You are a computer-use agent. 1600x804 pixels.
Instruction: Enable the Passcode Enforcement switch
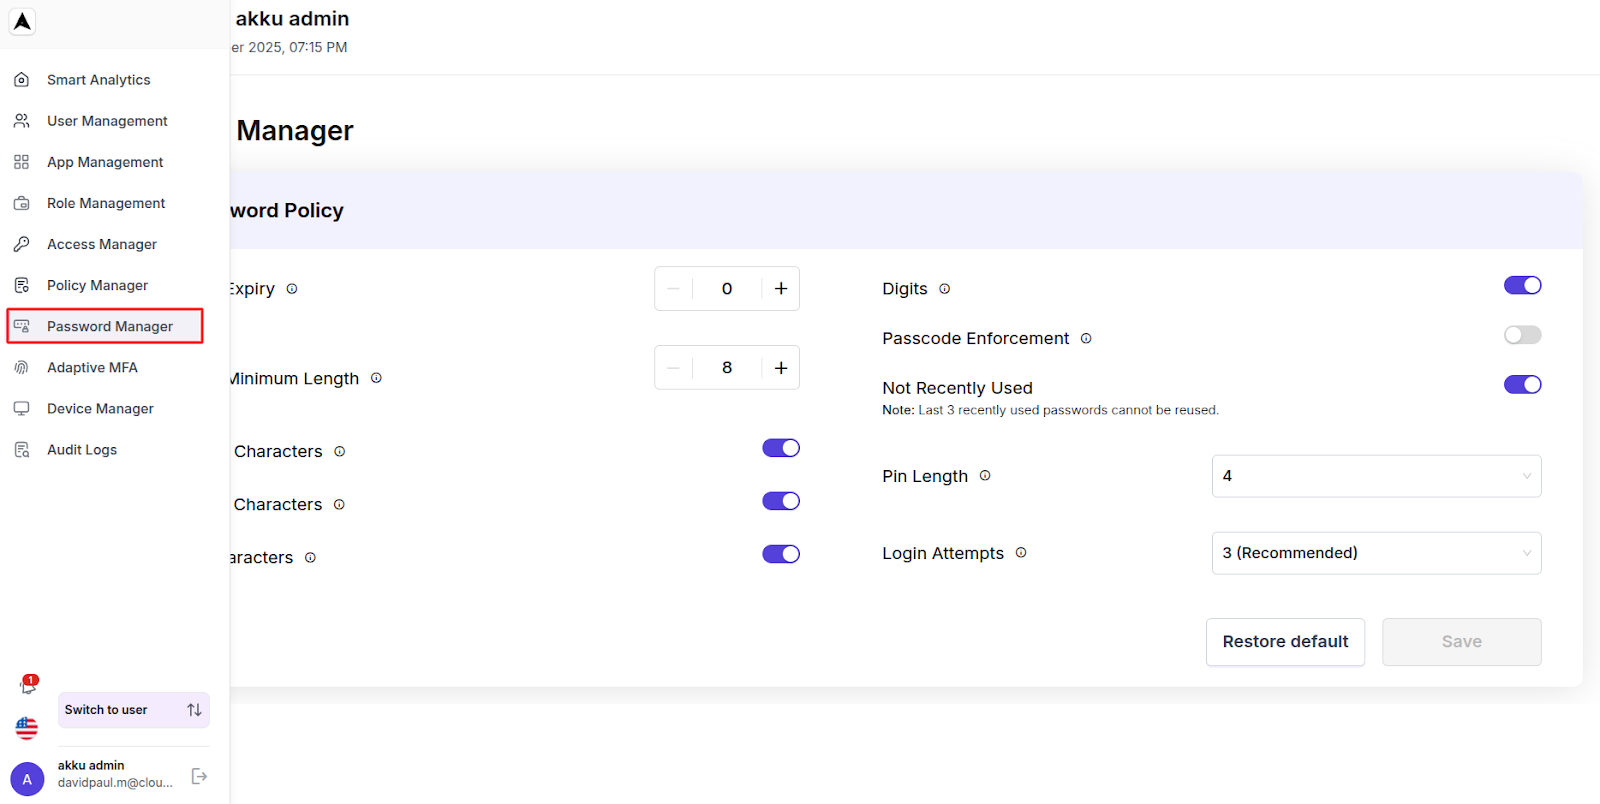[1522, 335]
